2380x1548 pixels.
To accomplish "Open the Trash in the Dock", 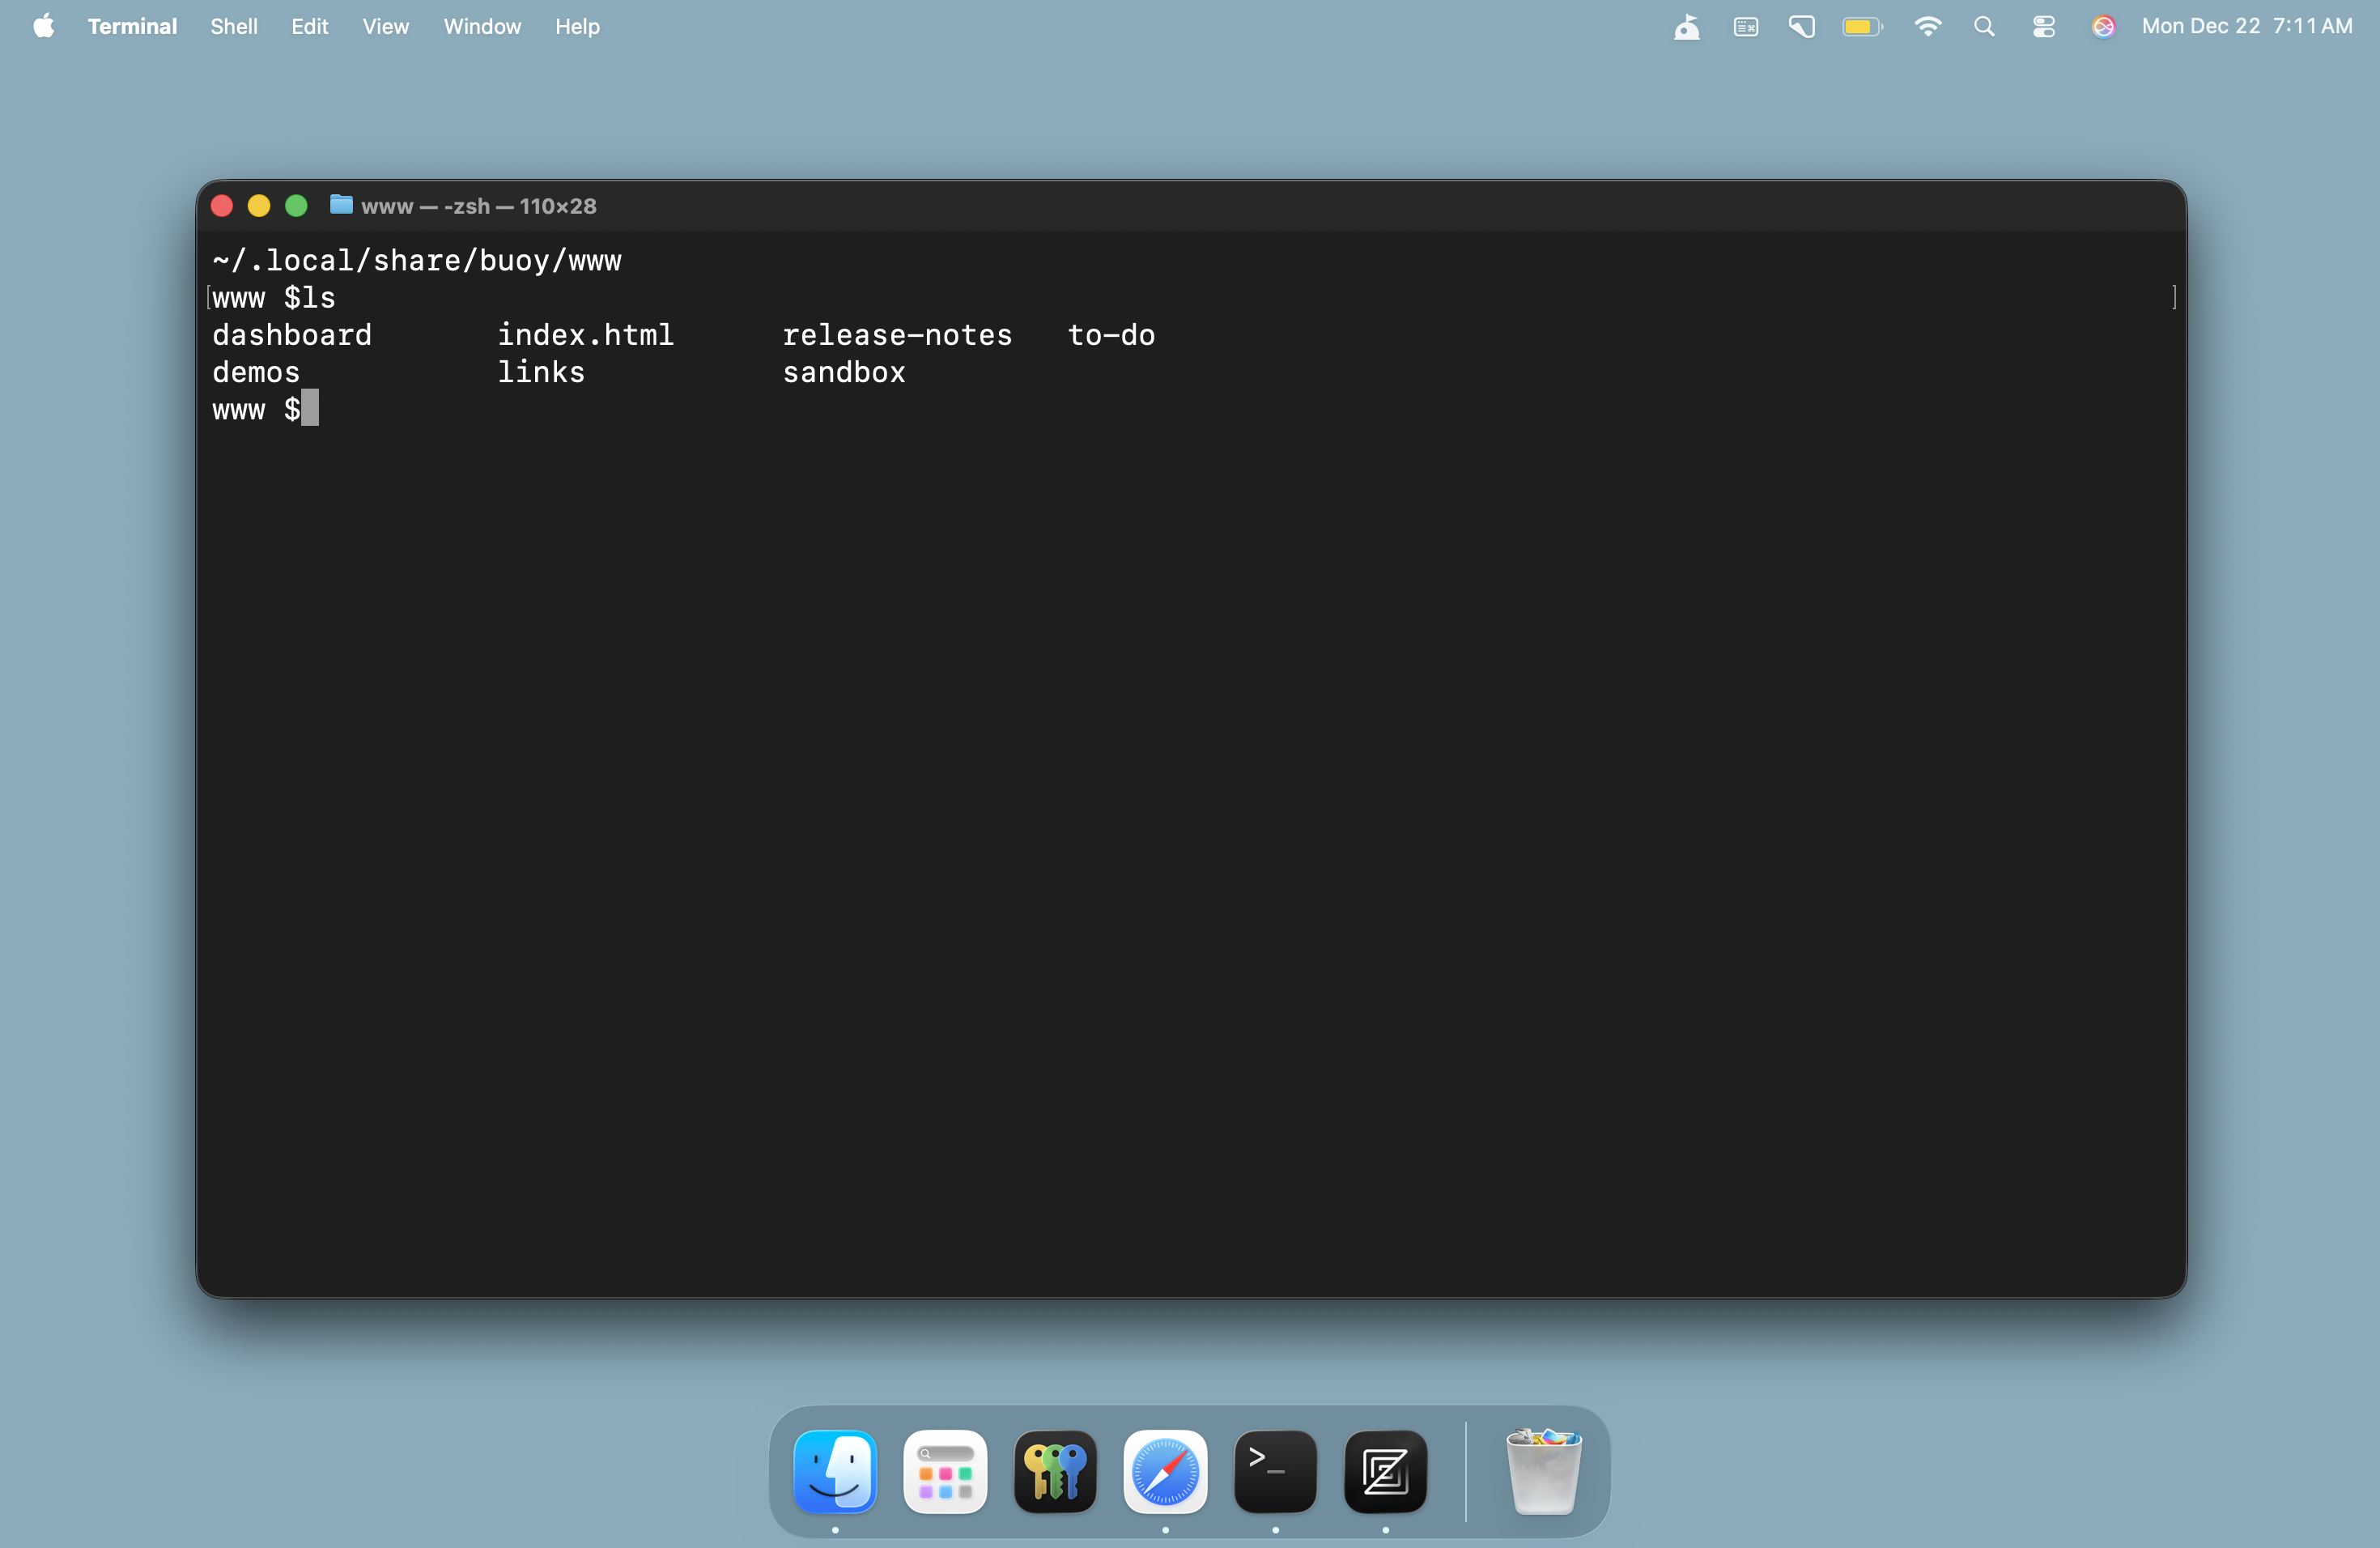I will [1543, 1471].
